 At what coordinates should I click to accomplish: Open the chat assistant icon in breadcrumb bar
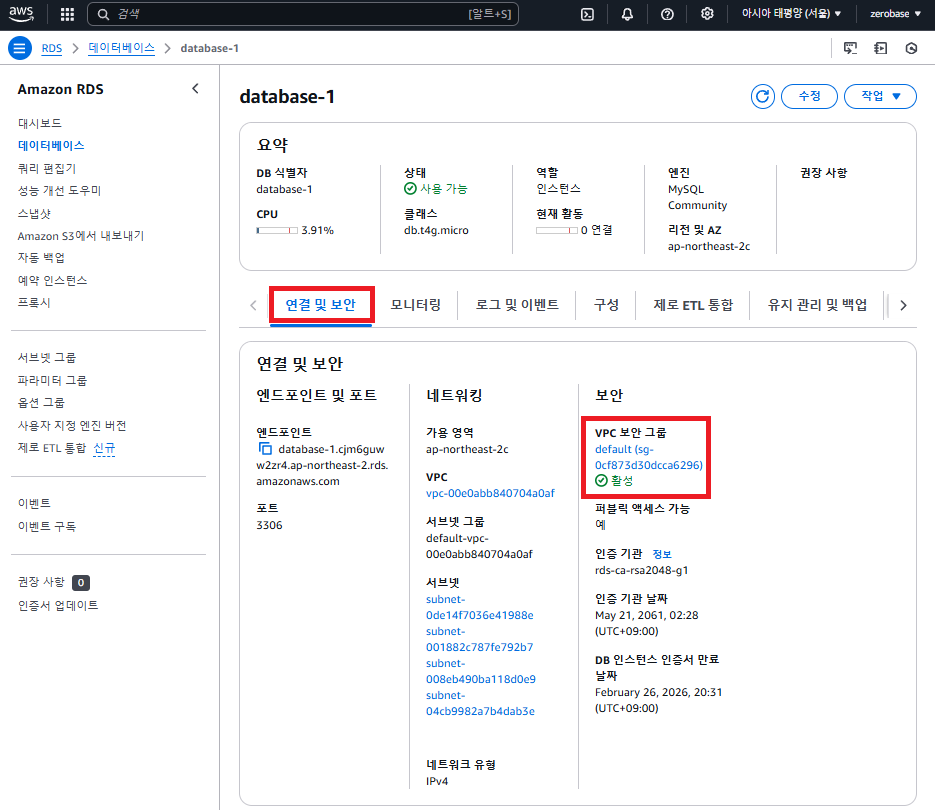coord(850,48)
